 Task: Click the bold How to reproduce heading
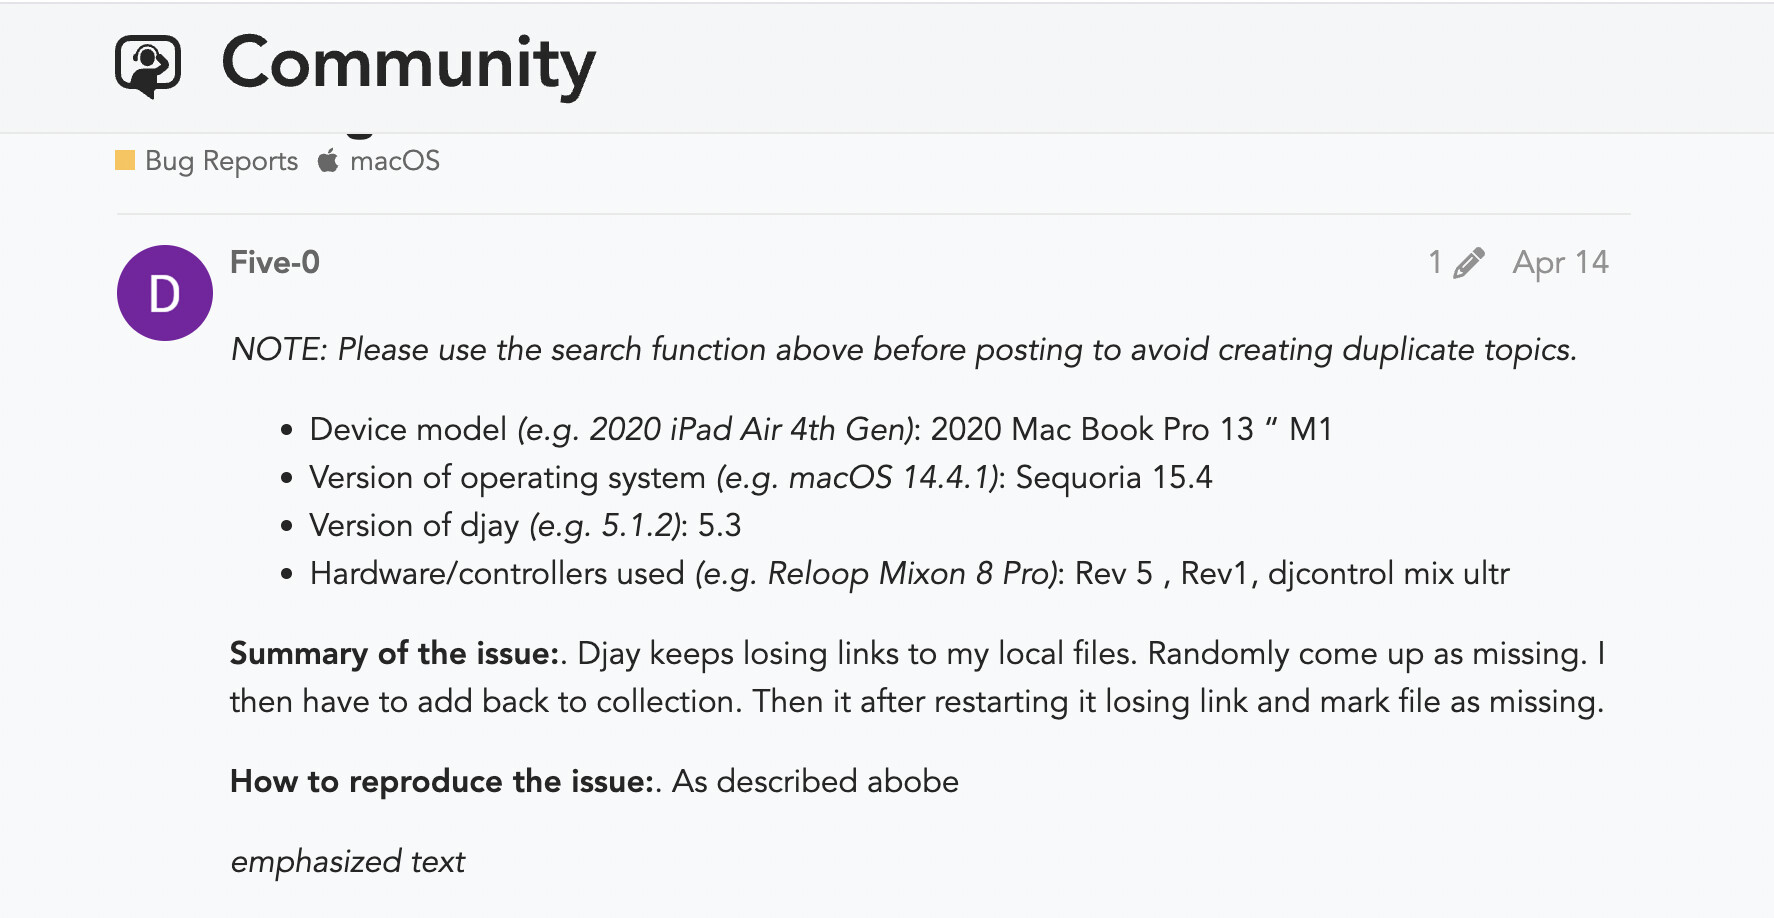441,781
